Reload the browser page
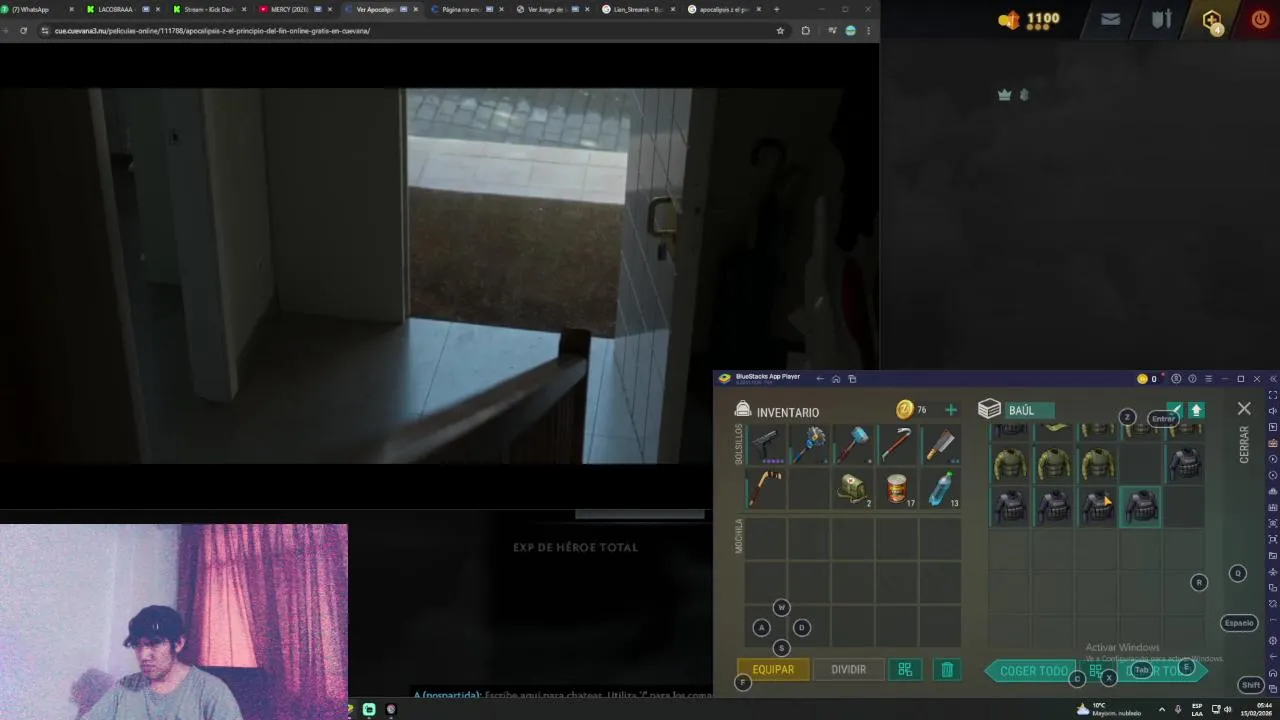The height and width of the screenshot is (720, 1280). coord(23,31)
